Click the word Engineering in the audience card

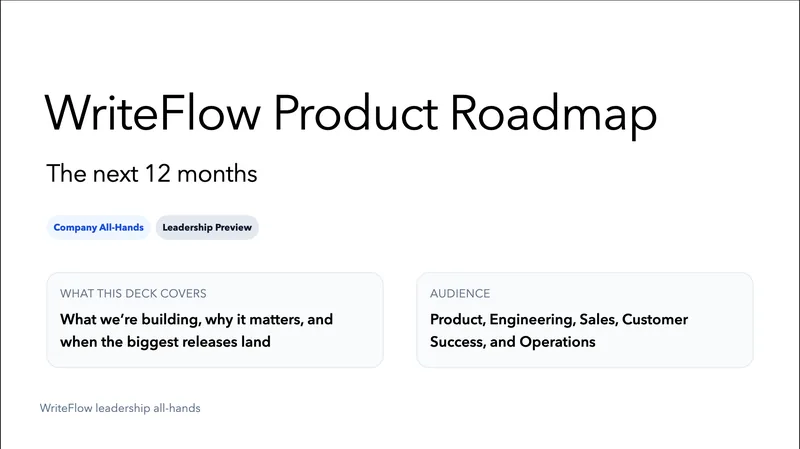click(534, 320)
